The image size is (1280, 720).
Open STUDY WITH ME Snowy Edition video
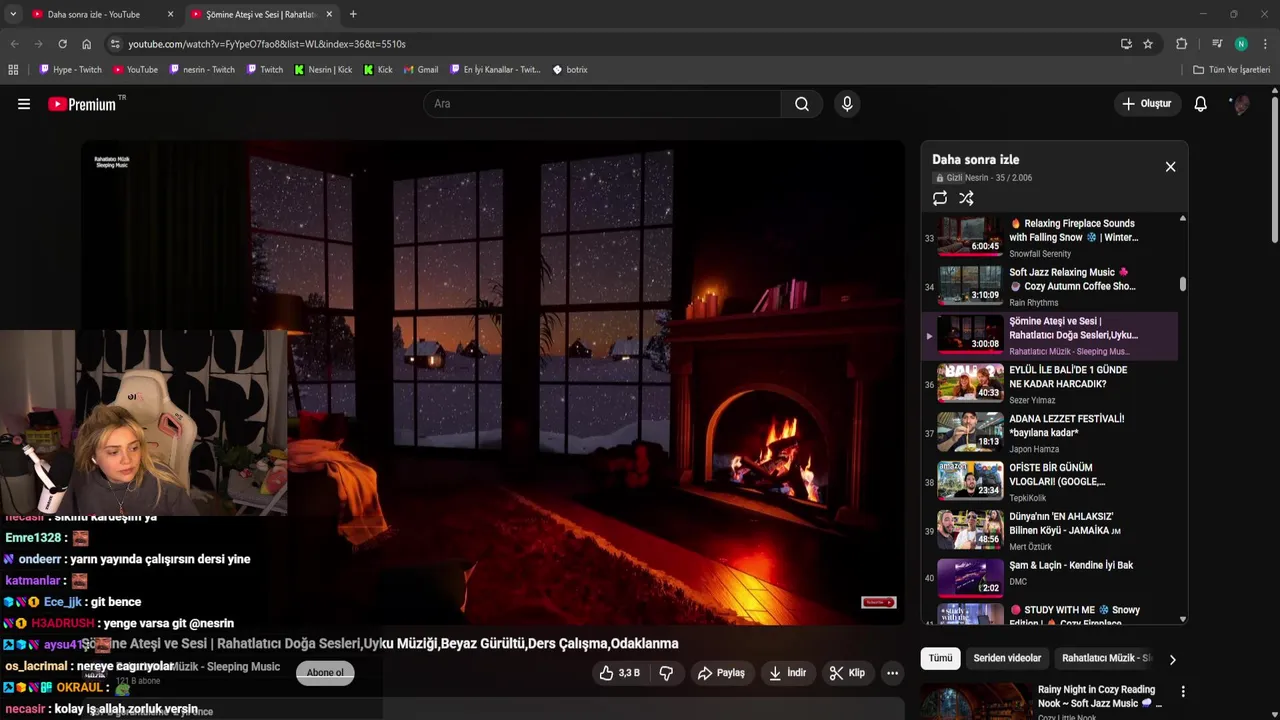coord(1048,614)
